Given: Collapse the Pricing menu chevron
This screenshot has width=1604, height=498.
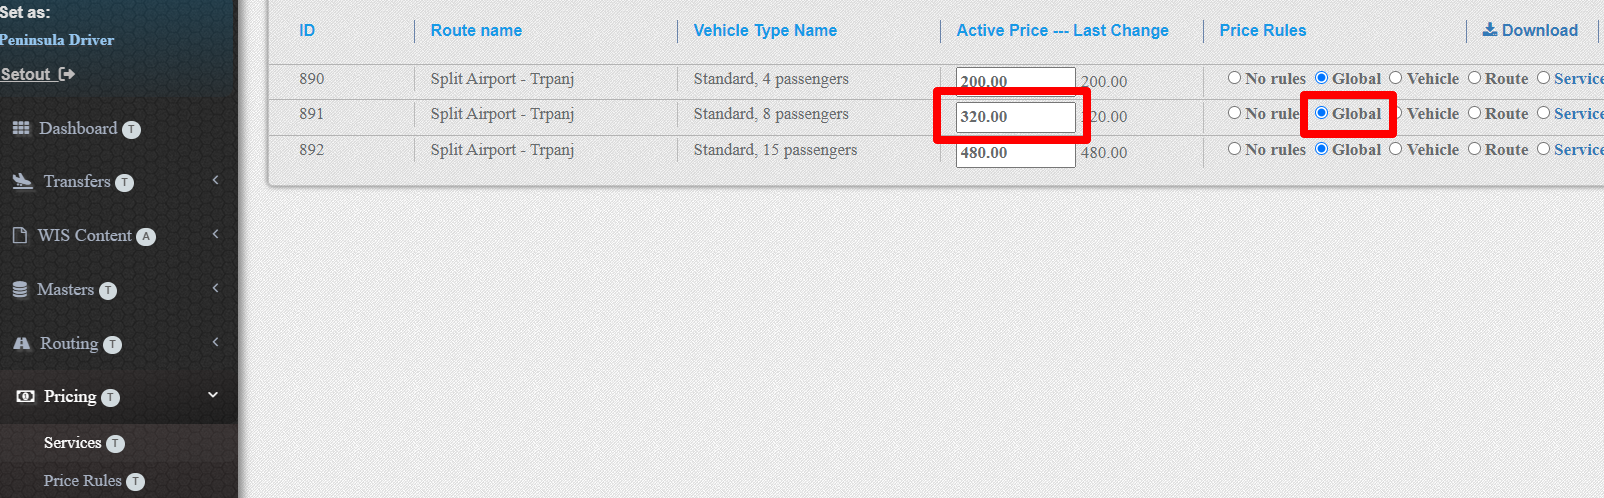Looking at the screenshot, I should (213, 395).
